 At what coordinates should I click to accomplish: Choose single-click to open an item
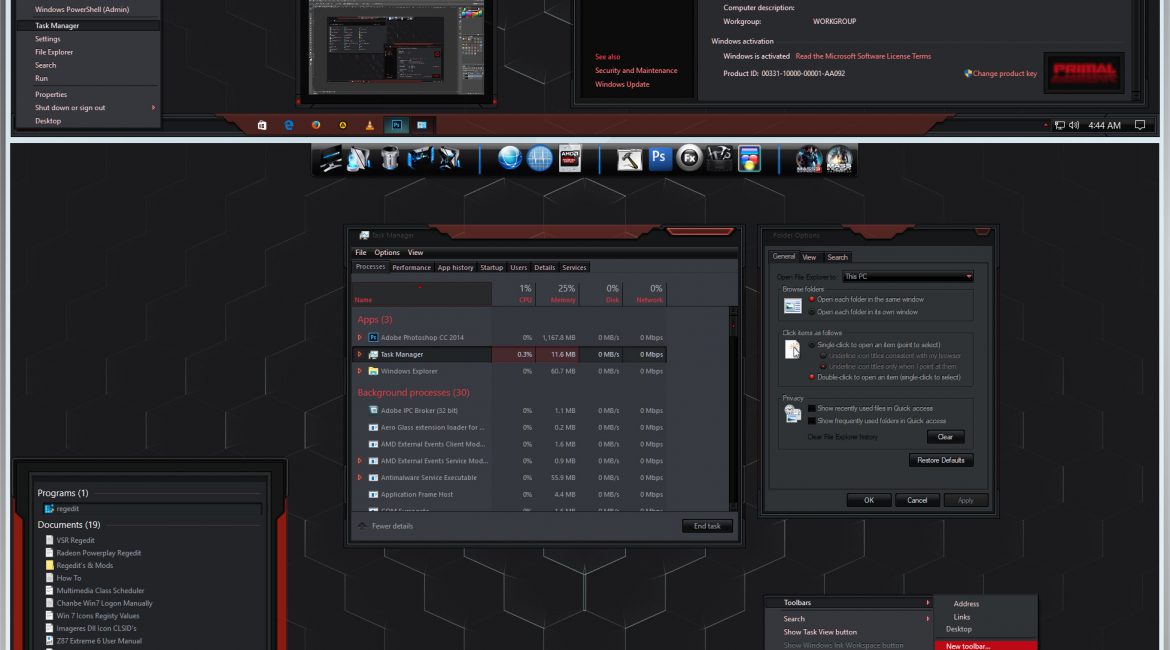pyautogui.click(x=812, y=345)
